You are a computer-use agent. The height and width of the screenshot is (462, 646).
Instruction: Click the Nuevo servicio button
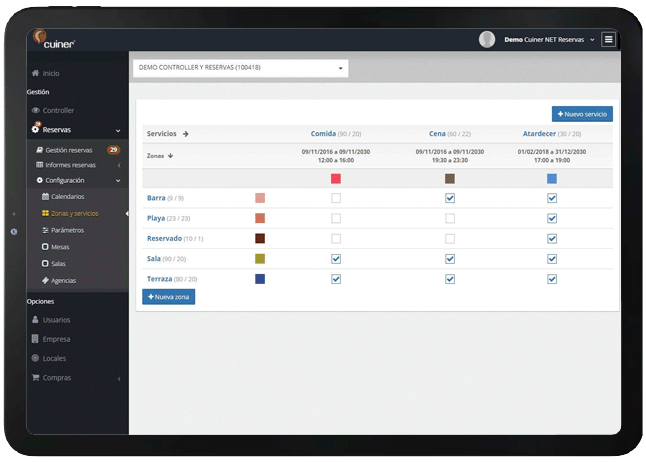coord(582,114)
